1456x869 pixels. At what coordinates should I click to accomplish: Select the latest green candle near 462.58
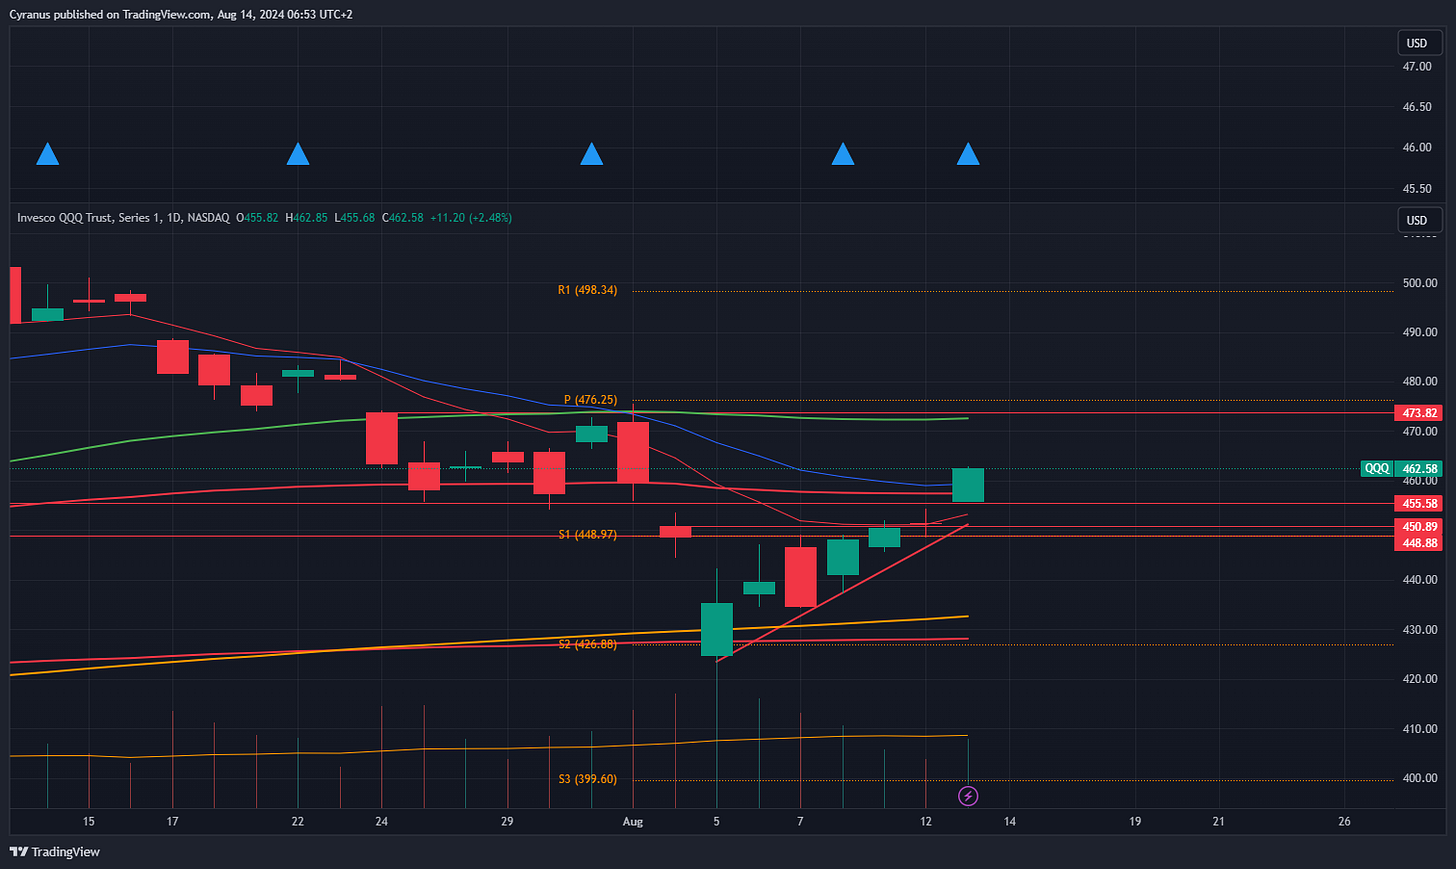(x=968, y=485)
